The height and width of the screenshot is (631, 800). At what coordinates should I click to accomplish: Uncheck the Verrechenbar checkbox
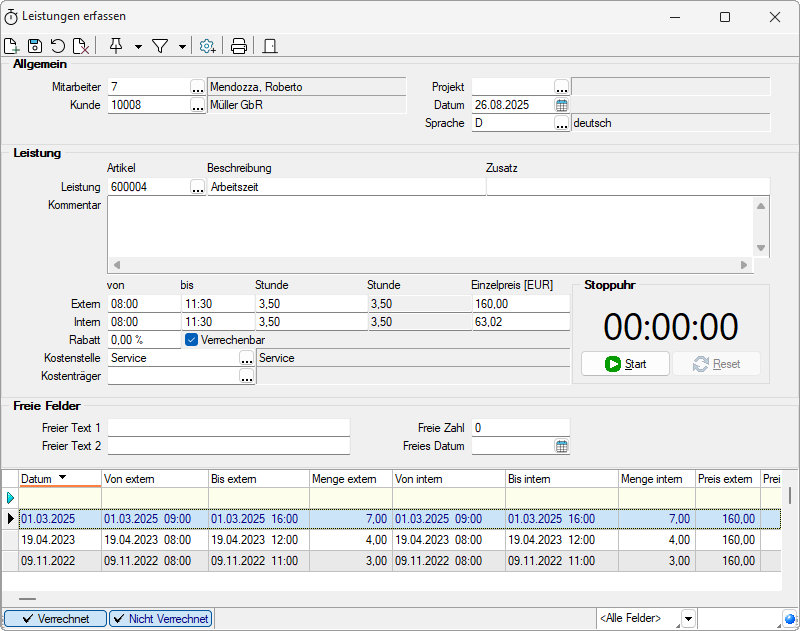[192, 340]
